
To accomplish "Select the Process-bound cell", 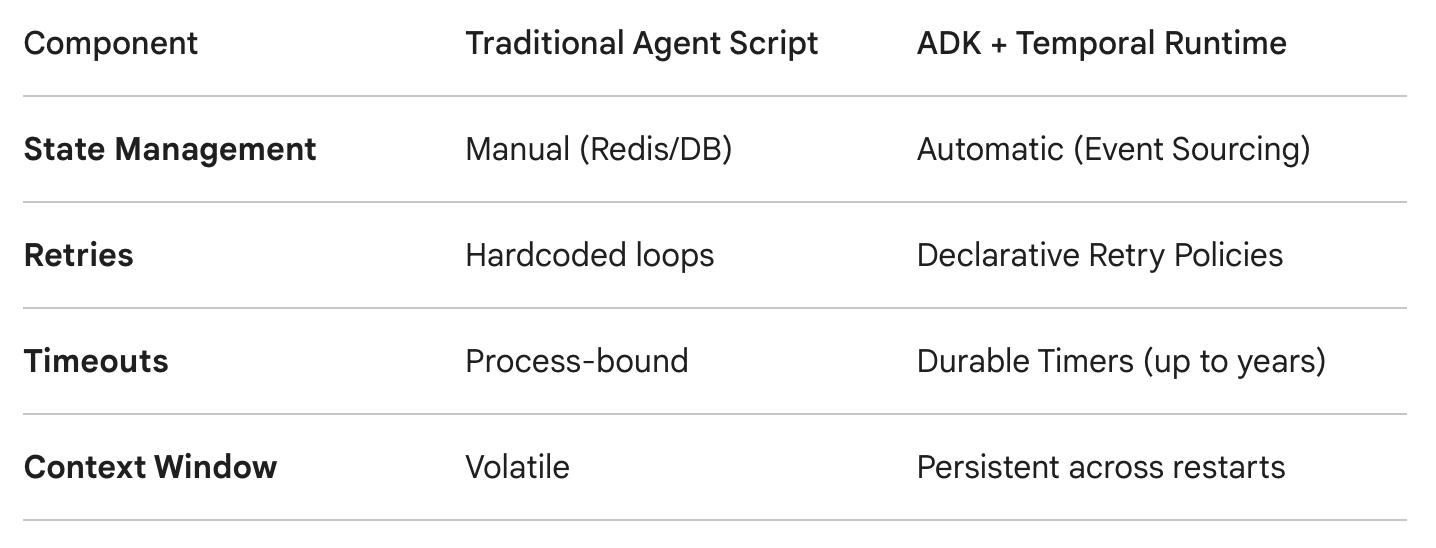I will [x=577, y=361].
